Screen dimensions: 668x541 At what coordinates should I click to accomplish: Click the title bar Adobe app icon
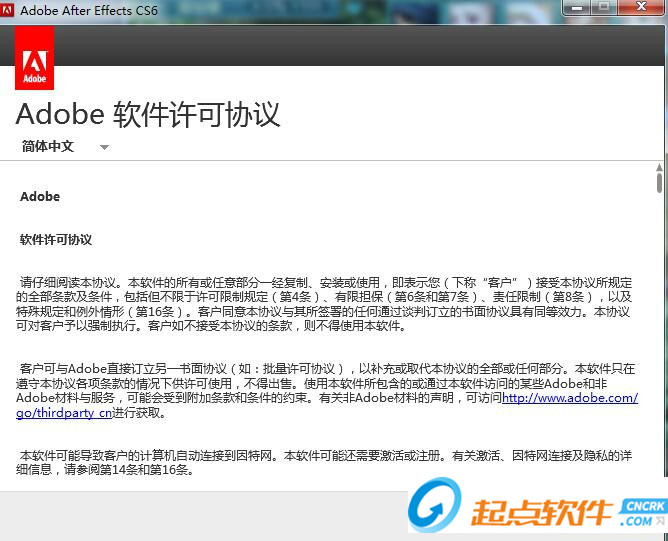point(7,10)
